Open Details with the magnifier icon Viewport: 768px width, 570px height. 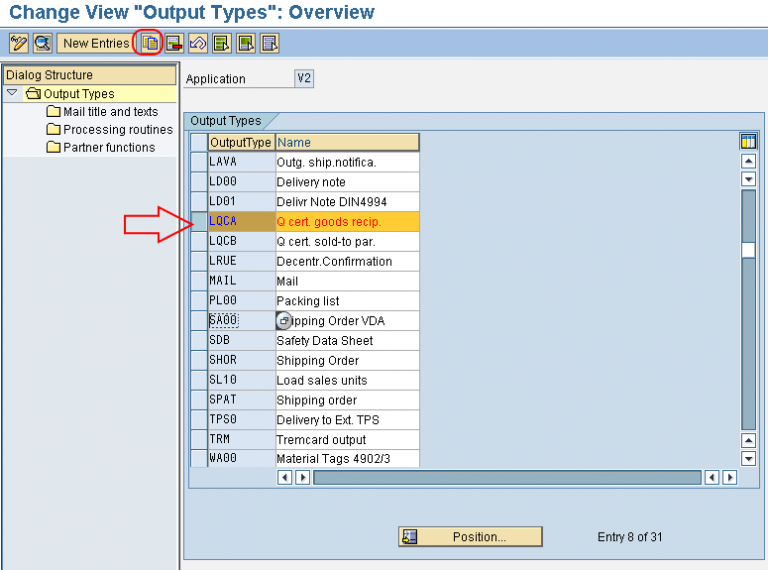pyautogui.click(x=42, y=43)
